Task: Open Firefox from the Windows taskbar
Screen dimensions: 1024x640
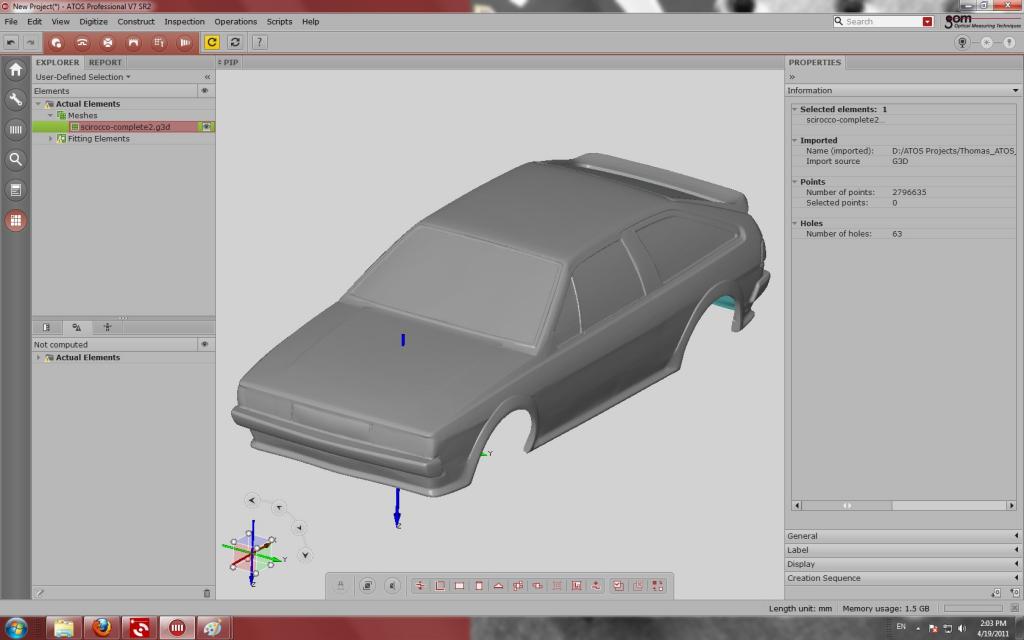Action: click(x=101, y=628)
